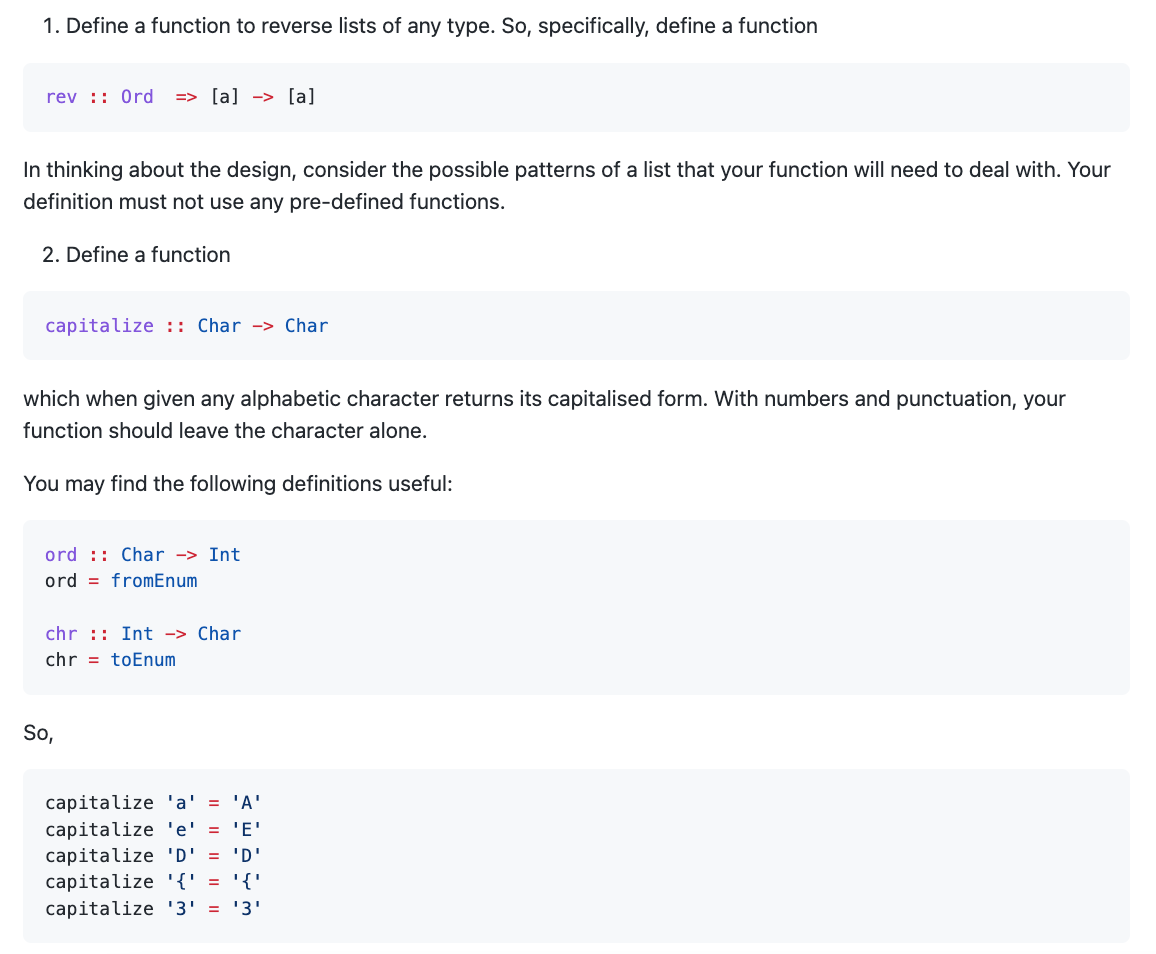This screenshot has width=1156, height=954.
Task: Select the capitalize 'D' = 'D' line
Action: (153, 855)
